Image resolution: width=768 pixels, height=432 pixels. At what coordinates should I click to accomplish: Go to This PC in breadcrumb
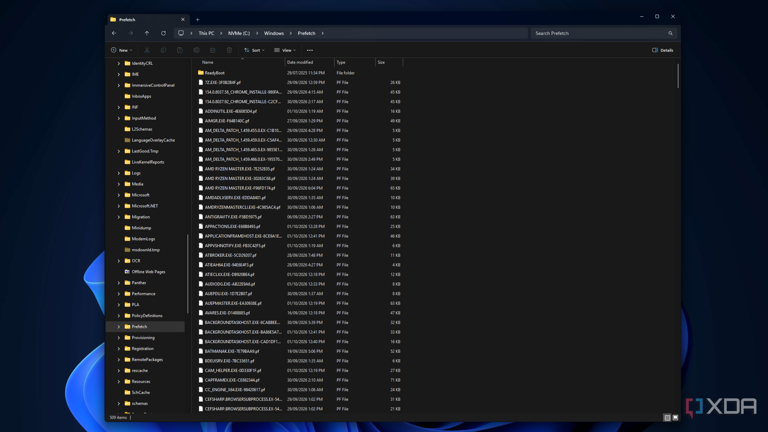[x=206, y=33]
